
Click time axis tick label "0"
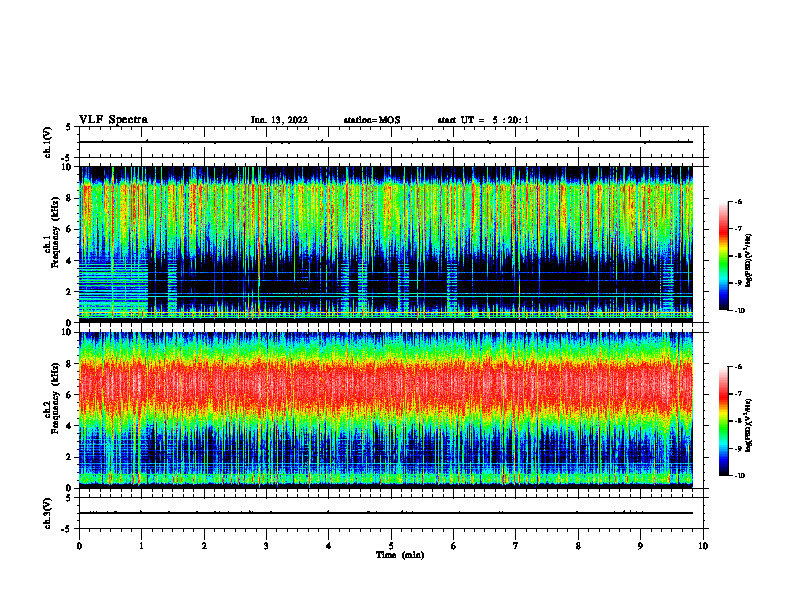tap(79, 546)
